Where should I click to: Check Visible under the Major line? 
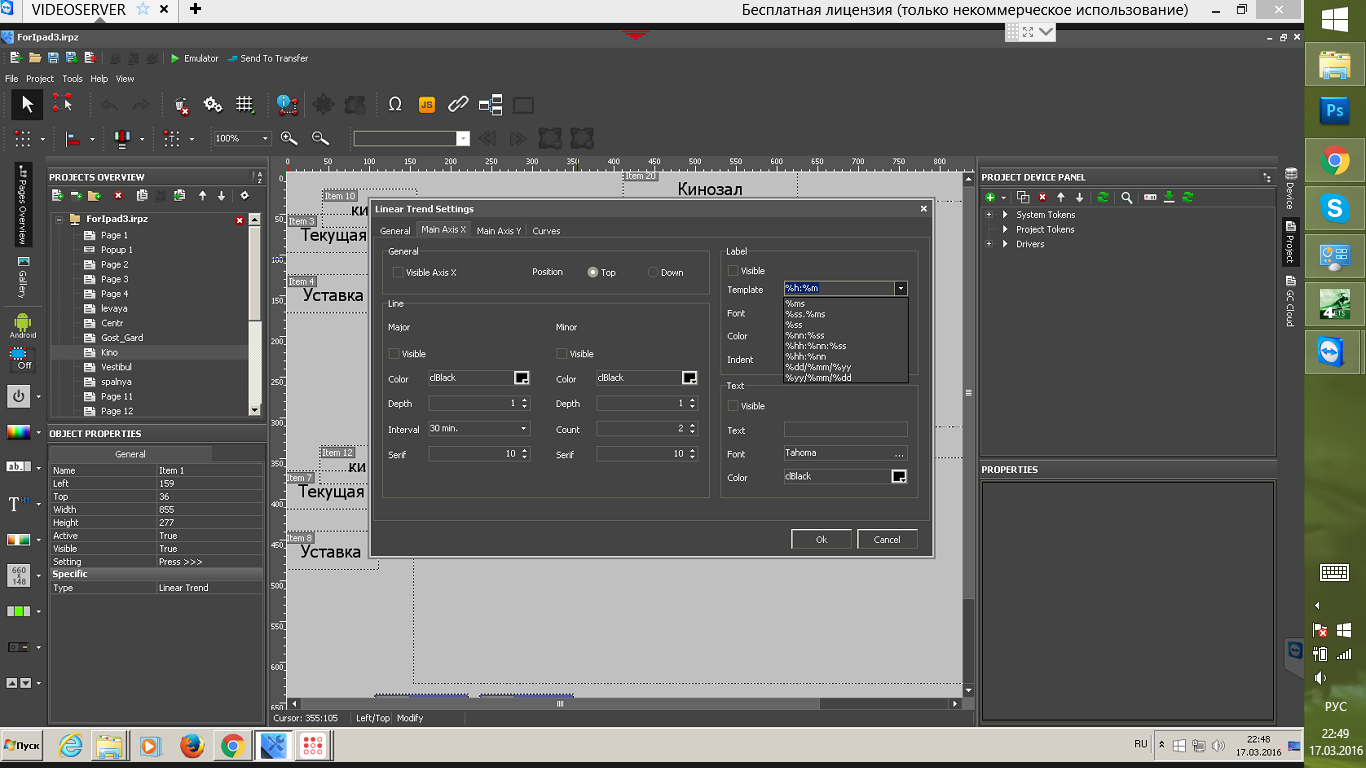(x=394, y=354)
